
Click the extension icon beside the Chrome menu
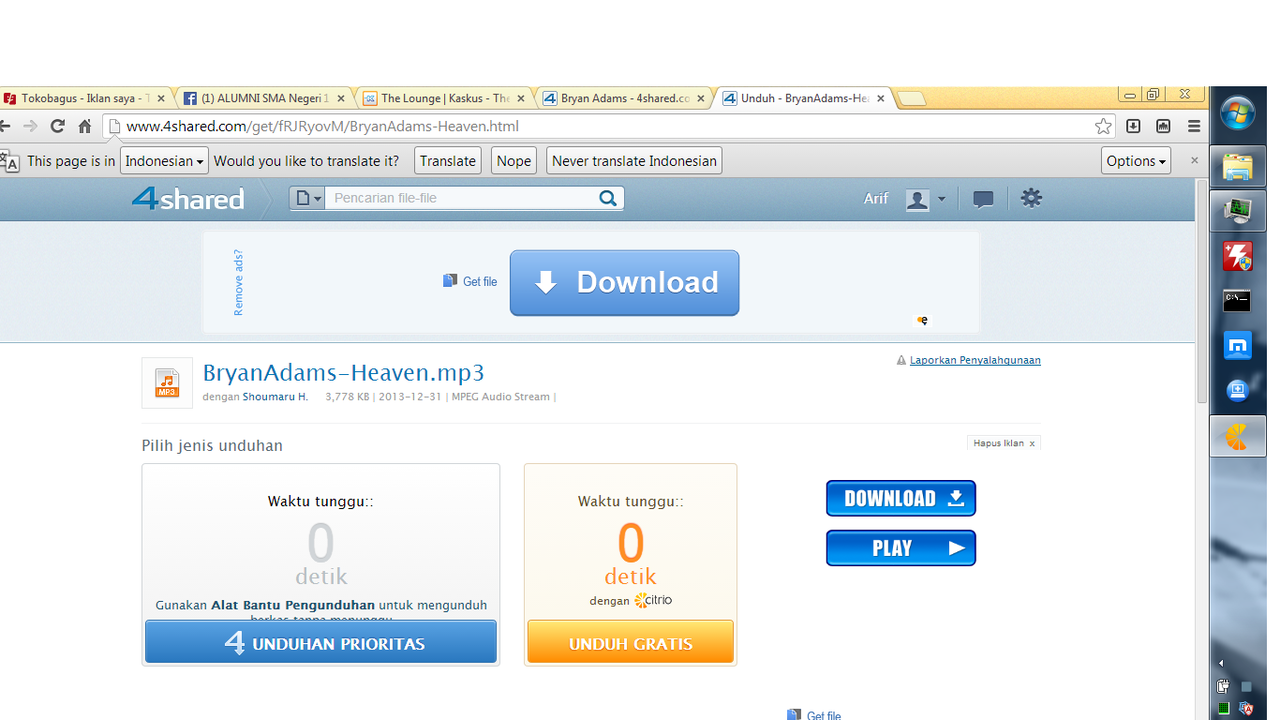click(1163, 126)
